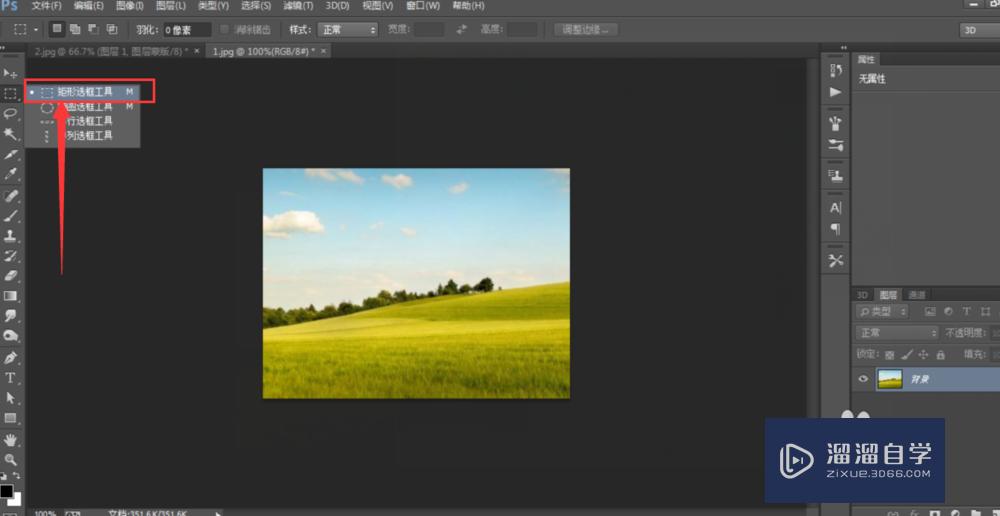Open the Brush Presets panel icon
This screenshot has width=1000, height=516.
[835, 123]
